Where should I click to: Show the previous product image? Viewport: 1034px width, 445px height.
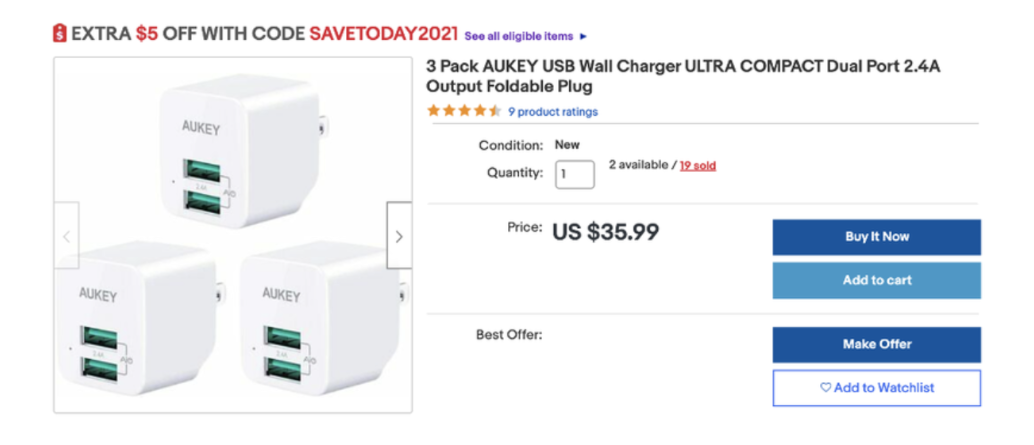pos(67,235)
